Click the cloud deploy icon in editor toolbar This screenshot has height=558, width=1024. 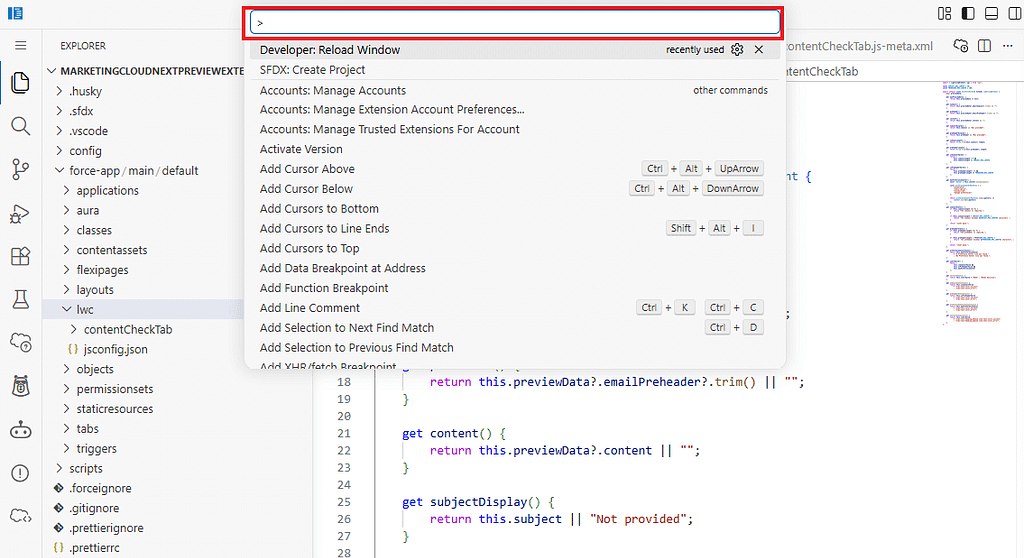pos(960,46)
